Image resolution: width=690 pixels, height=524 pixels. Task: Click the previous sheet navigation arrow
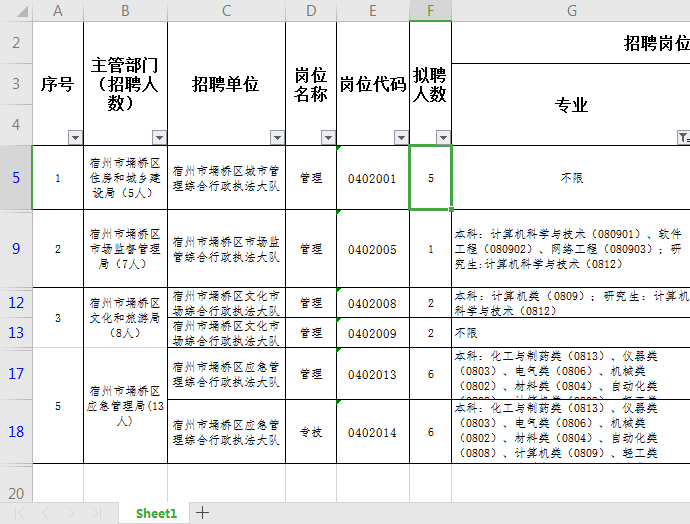[x=44, y=513]
